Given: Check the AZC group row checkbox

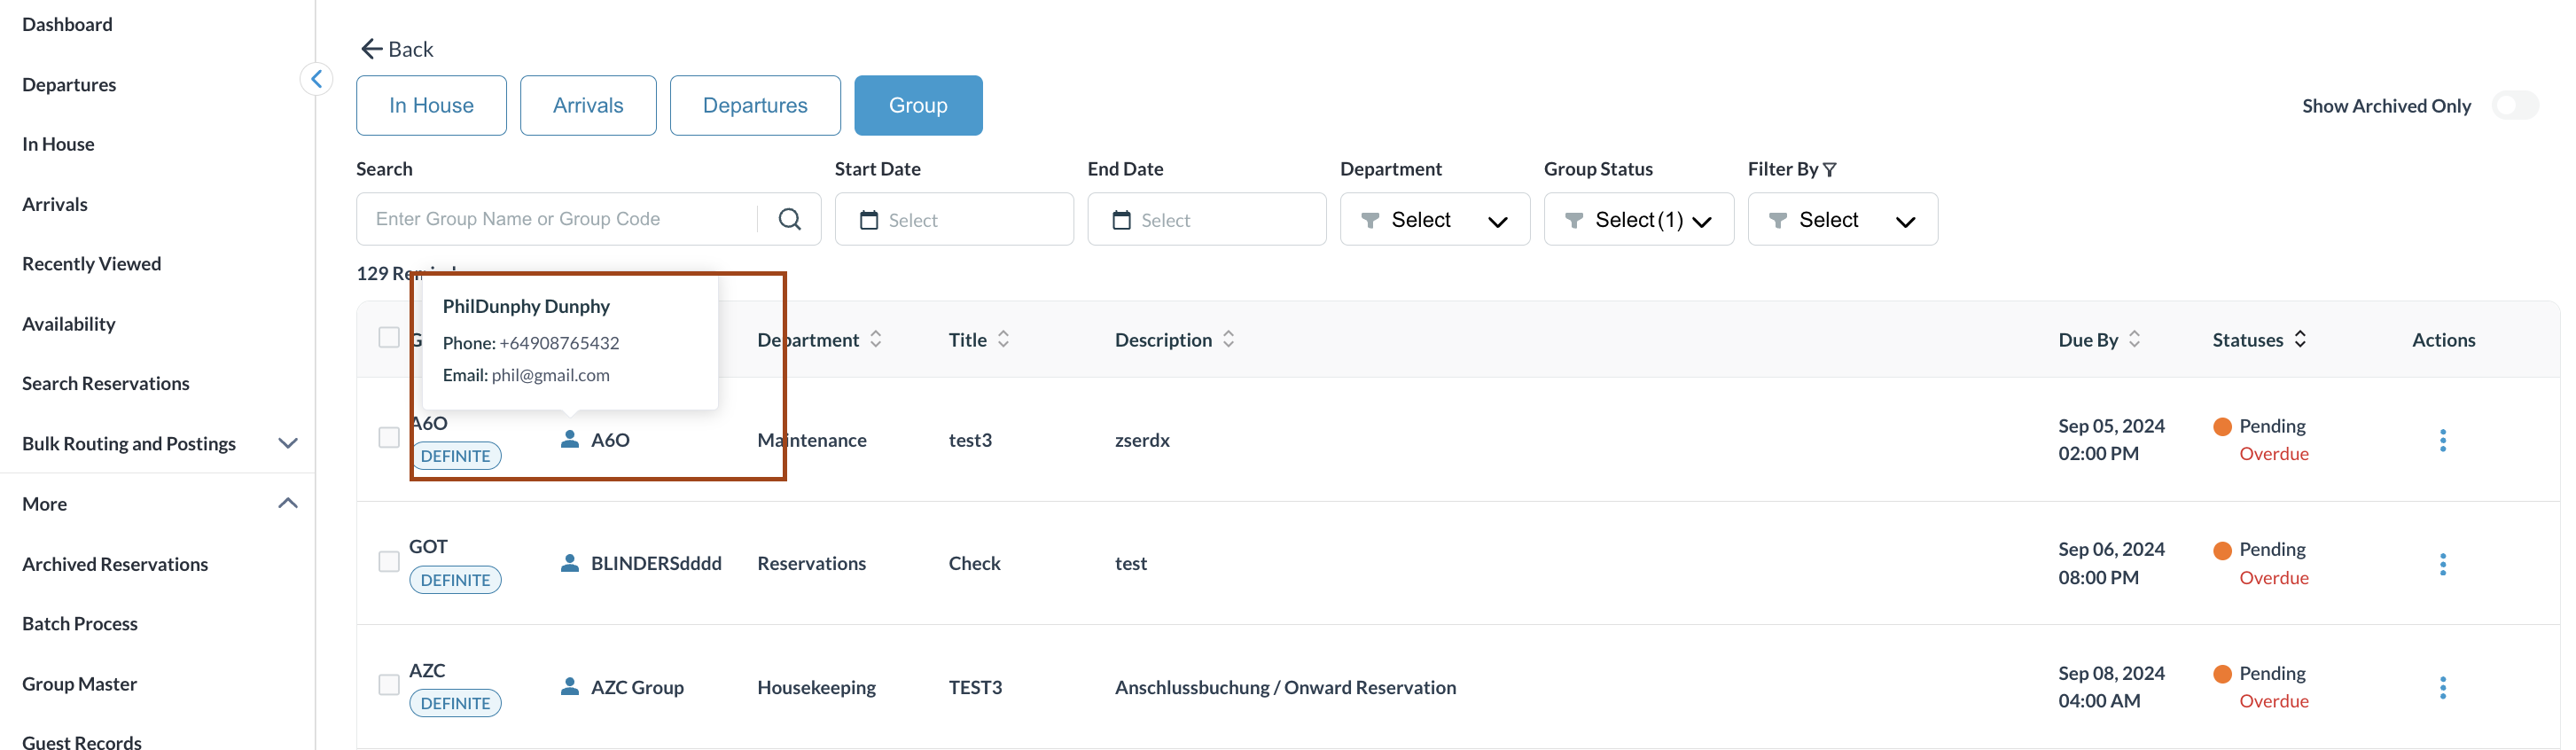Looking at the screenshot, I should [x=389, y=685].
